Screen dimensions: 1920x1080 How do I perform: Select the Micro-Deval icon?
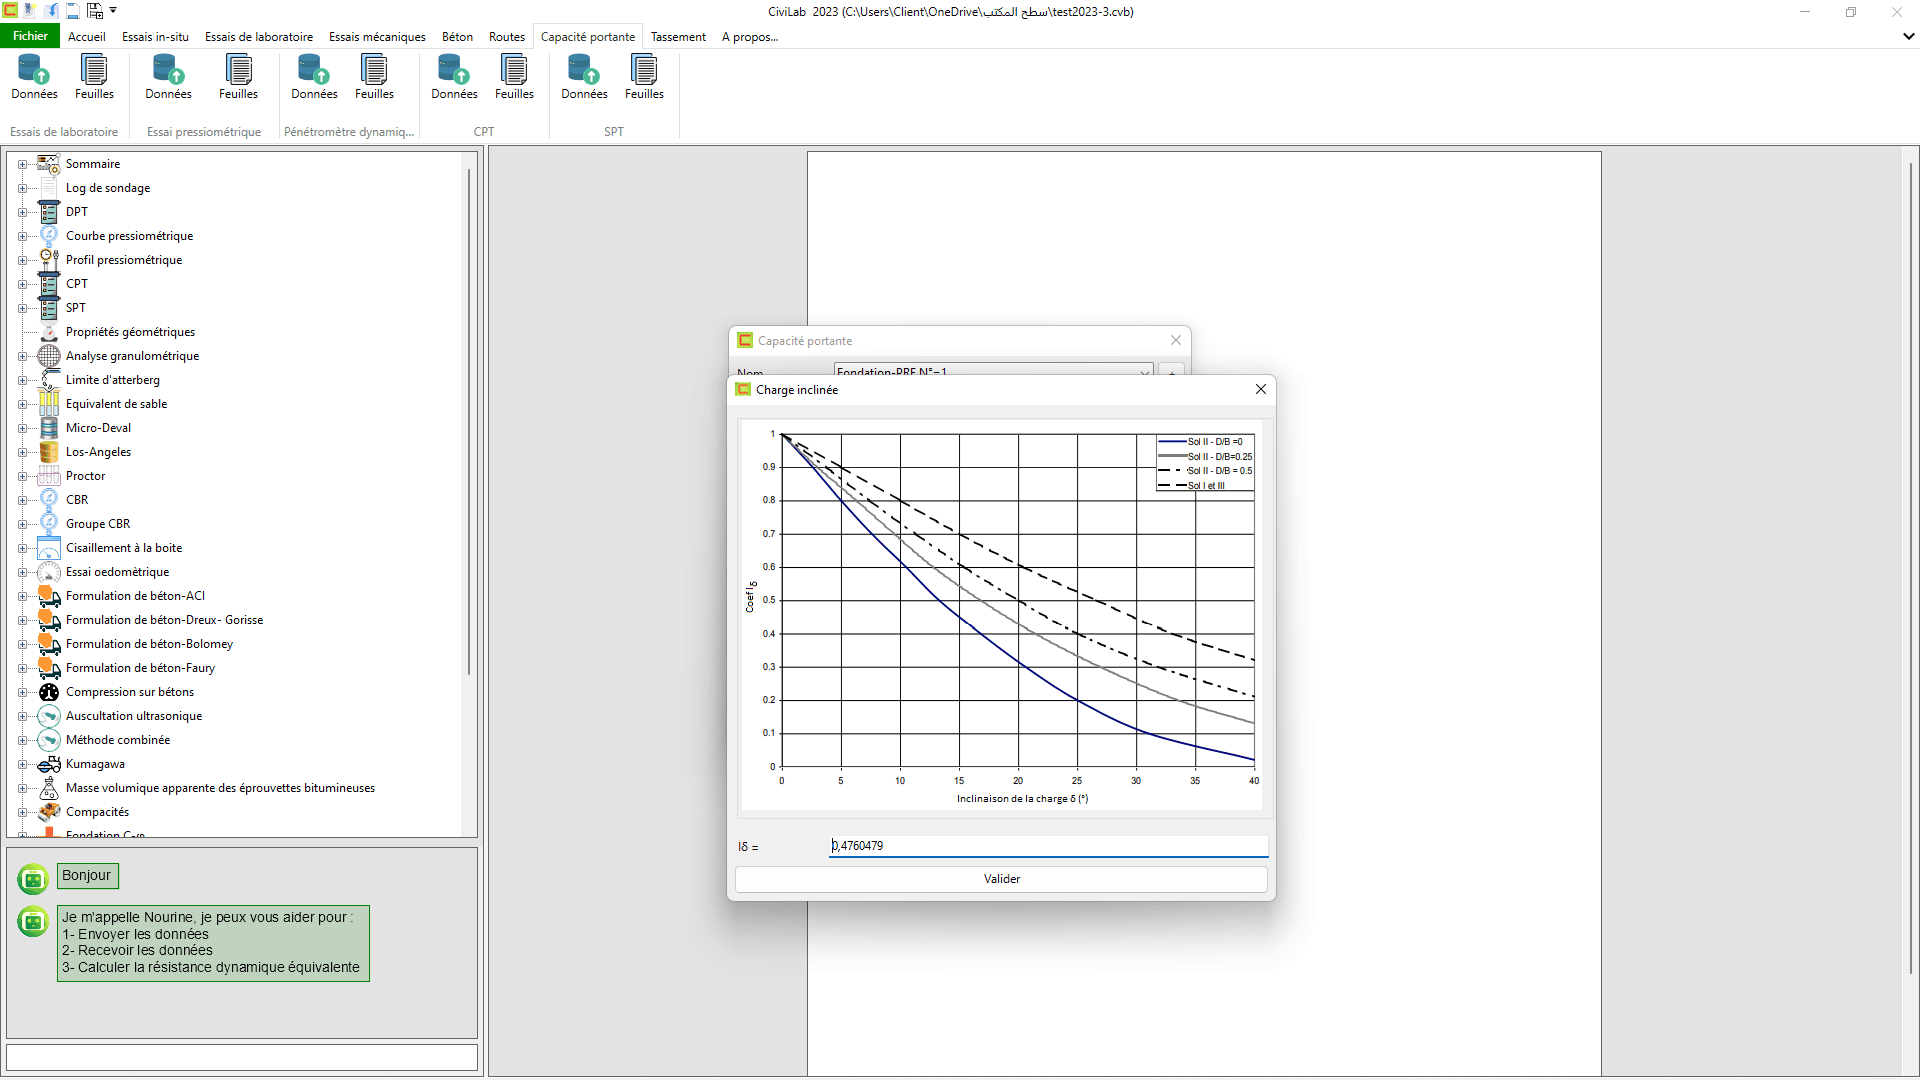[49, 428]
